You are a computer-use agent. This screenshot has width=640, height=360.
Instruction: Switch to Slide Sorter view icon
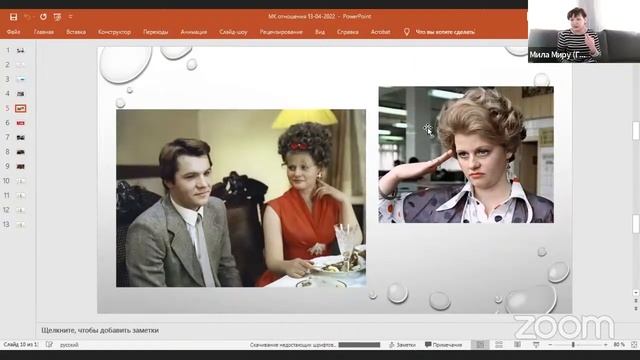coord(499,345)
